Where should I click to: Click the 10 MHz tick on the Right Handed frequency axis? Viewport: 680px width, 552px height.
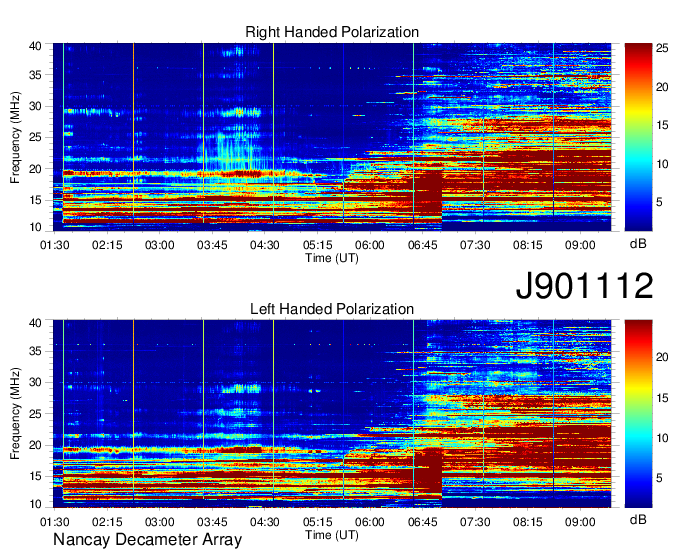coord(35,227)
